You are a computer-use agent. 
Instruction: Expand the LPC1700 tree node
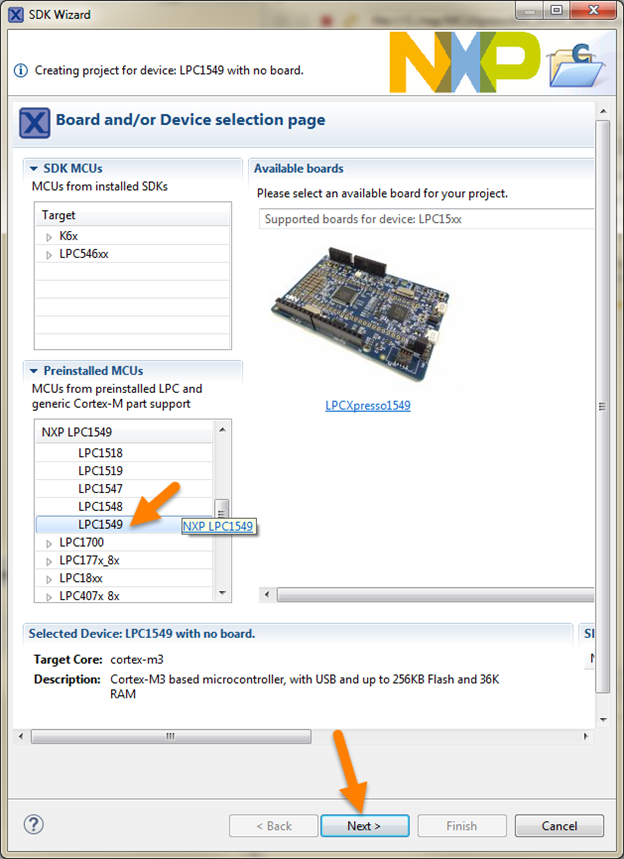pos(49,543)
